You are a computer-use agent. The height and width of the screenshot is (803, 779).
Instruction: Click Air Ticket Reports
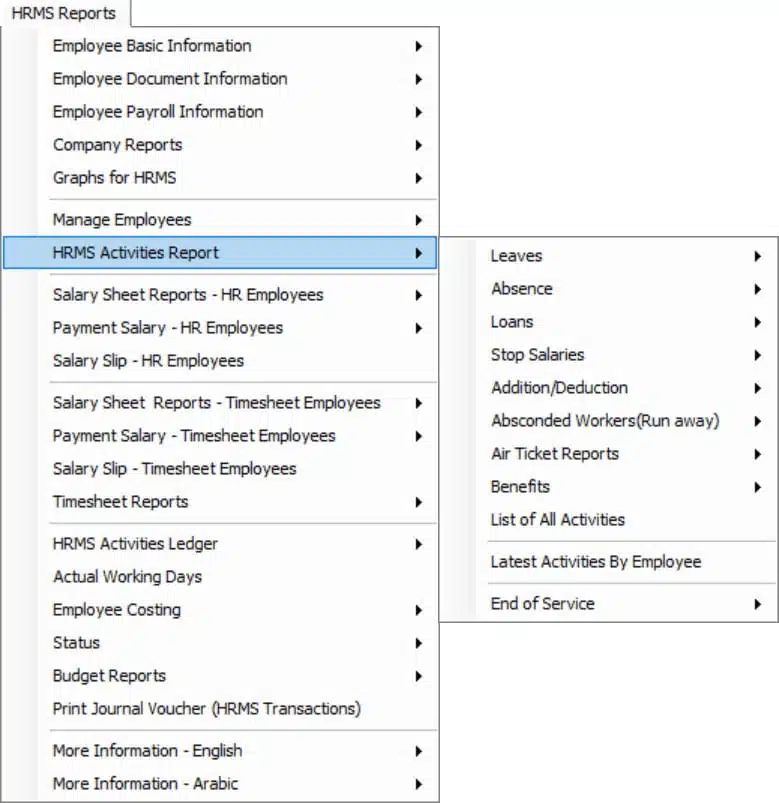(609, 454)
